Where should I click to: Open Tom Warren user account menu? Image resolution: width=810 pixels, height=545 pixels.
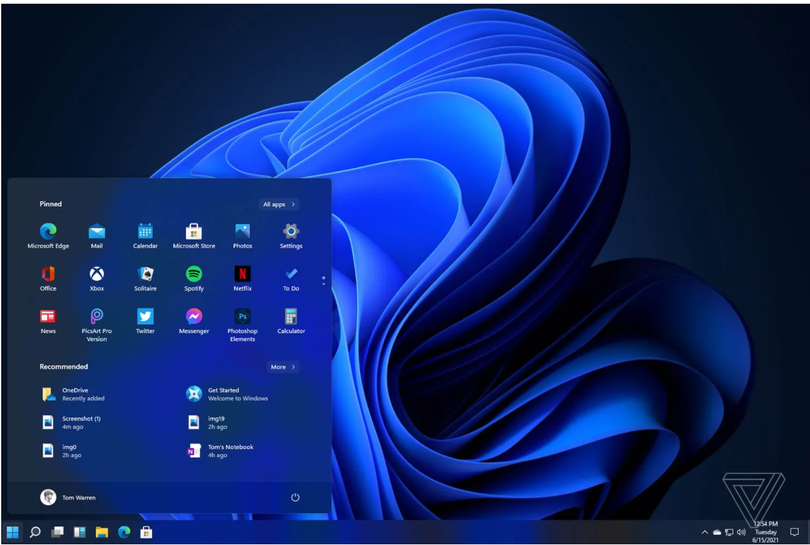(x=68, y=497)
